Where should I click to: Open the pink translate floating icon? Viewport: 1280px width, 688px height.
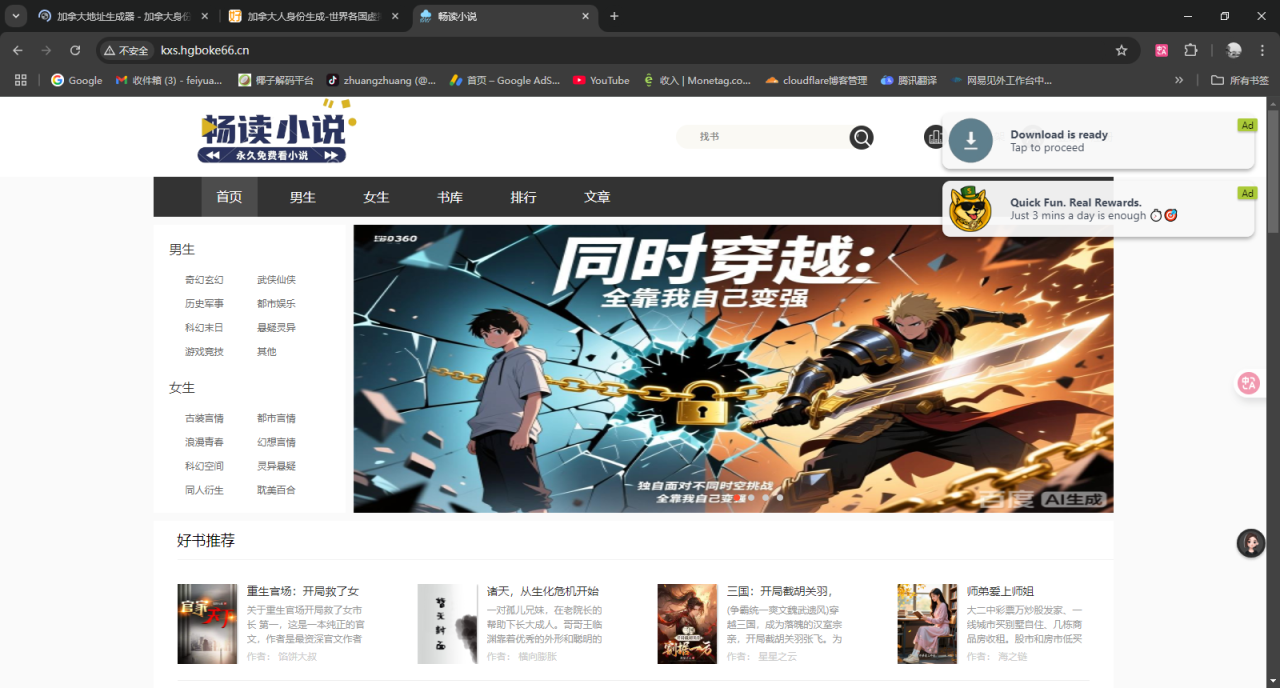point(1249,382)
